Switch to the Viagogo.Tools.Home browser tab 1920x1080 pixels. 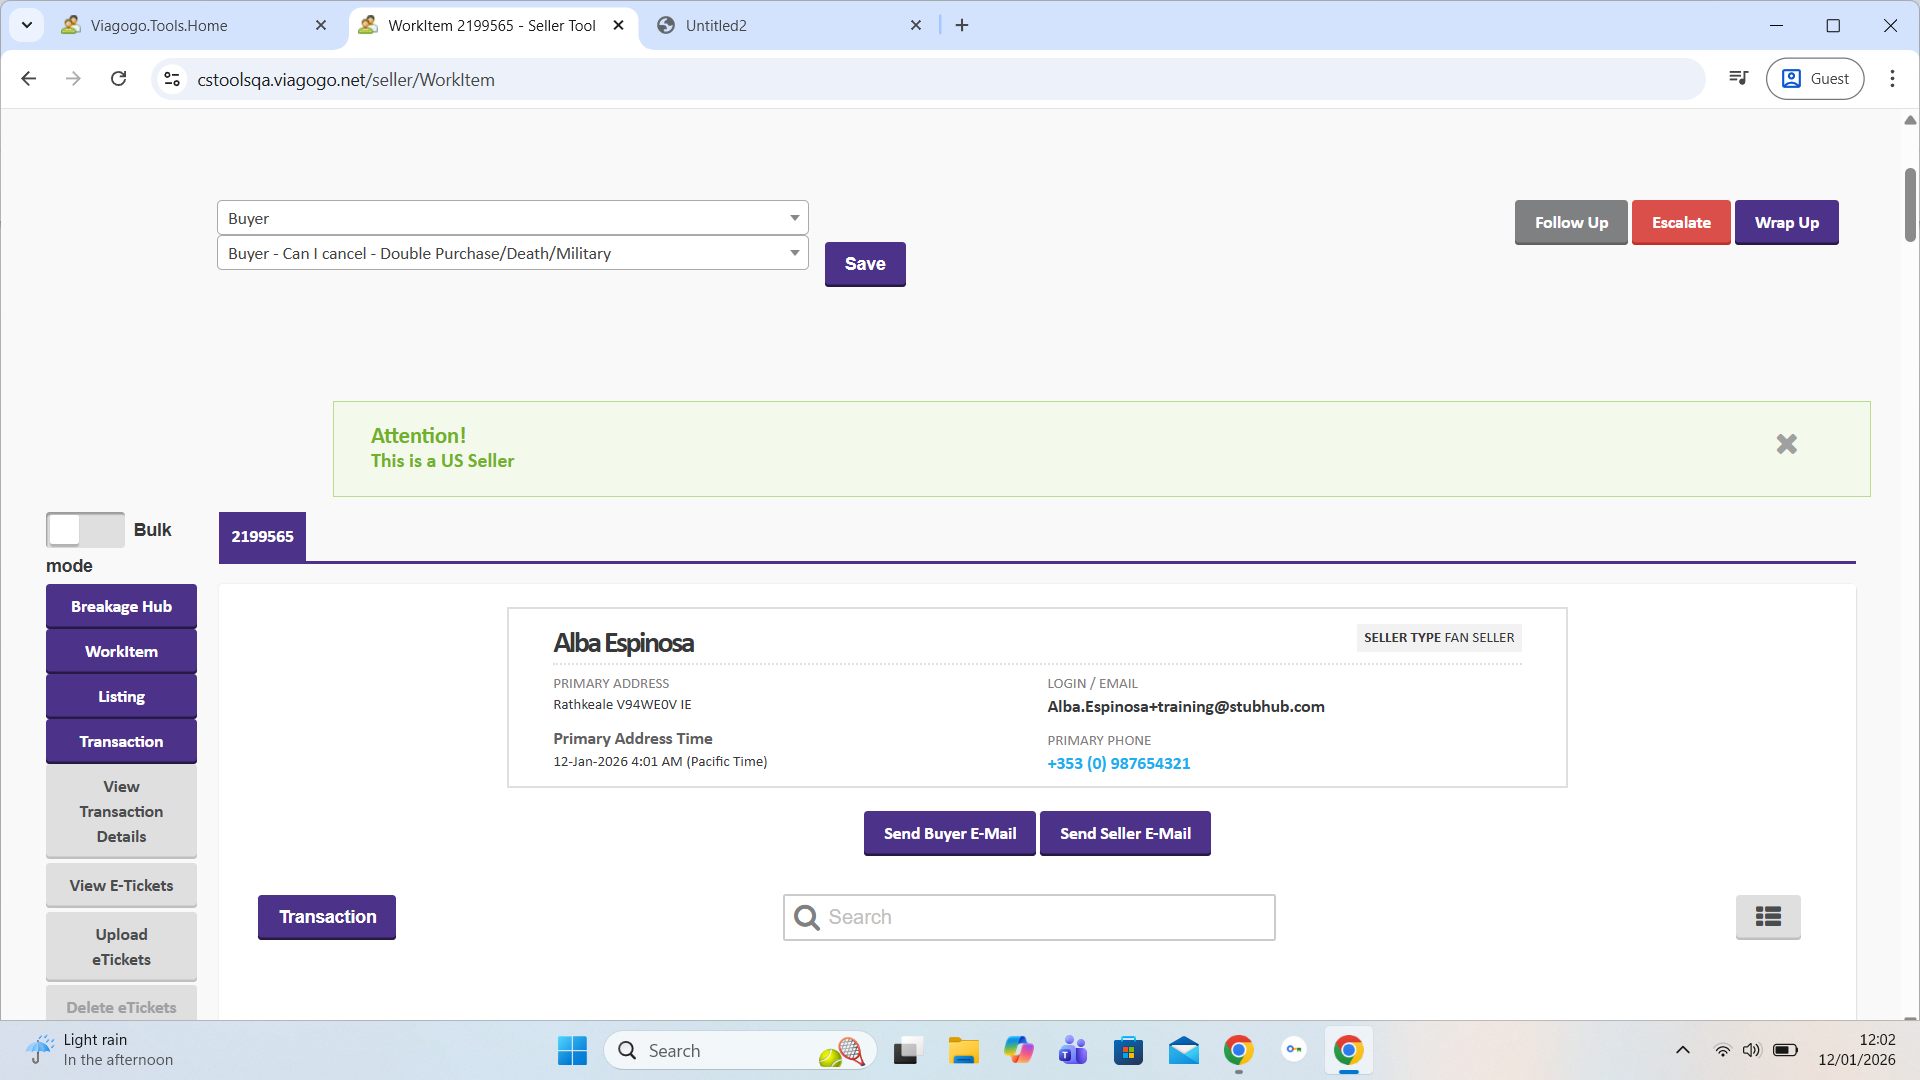[160, 25]
